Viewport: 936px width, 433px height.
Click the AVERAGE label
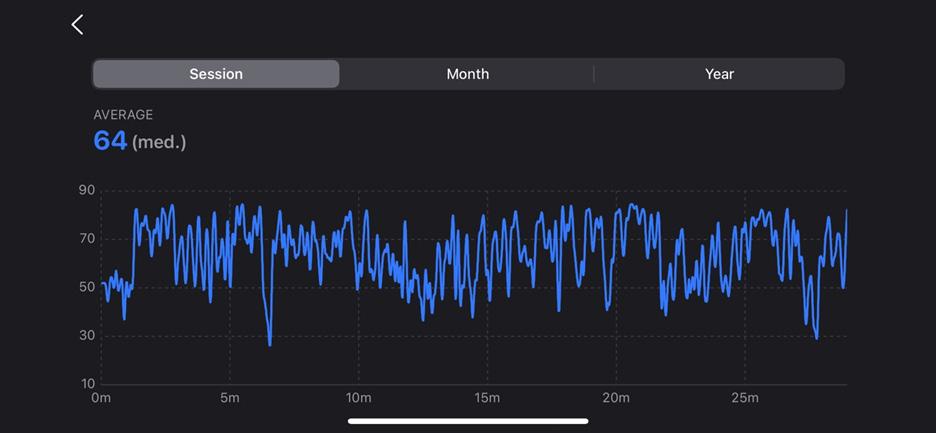point(123,115)
